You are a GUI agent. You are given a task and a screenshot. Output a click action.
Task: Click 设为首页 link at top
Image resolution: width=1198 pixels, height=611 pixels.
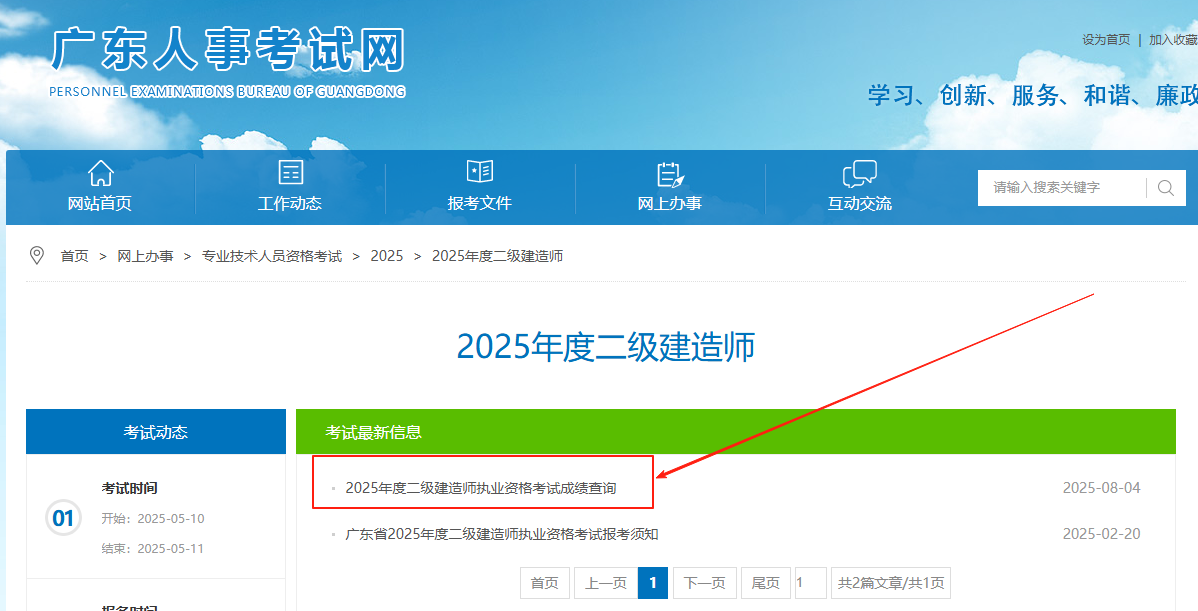pyautogui.click(x=1106, y=40)
